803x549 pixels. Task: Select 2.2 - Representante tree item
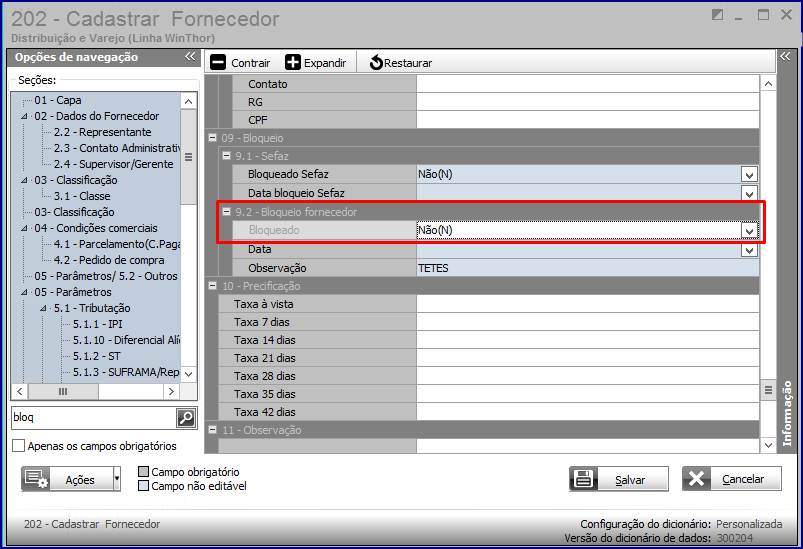click(102, 132)
